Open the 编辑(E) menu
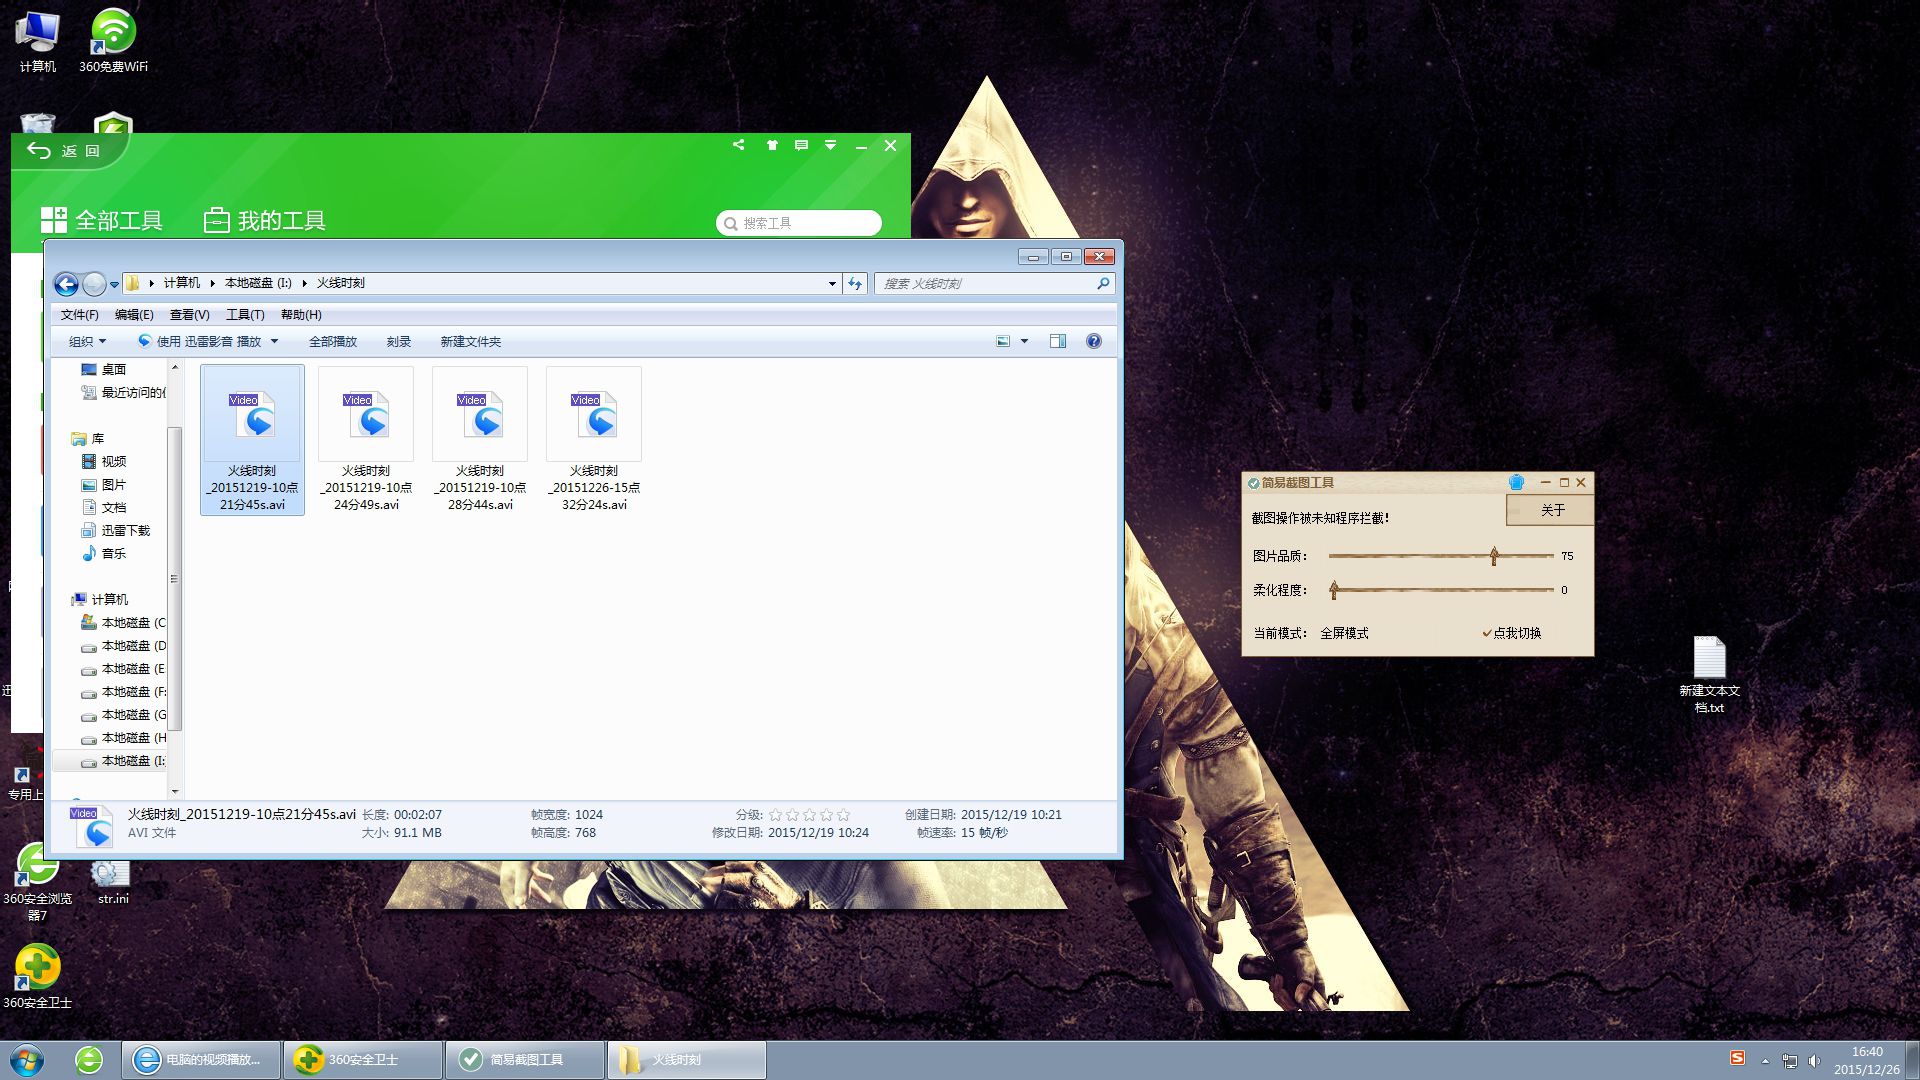 click(134, 315)
